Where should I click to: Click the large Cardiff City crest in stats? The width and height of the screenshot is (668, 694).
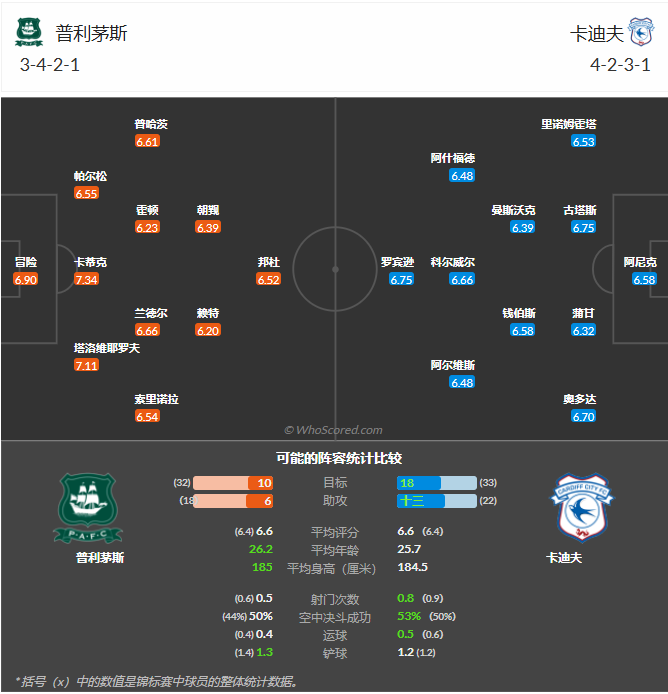[581, 508]
